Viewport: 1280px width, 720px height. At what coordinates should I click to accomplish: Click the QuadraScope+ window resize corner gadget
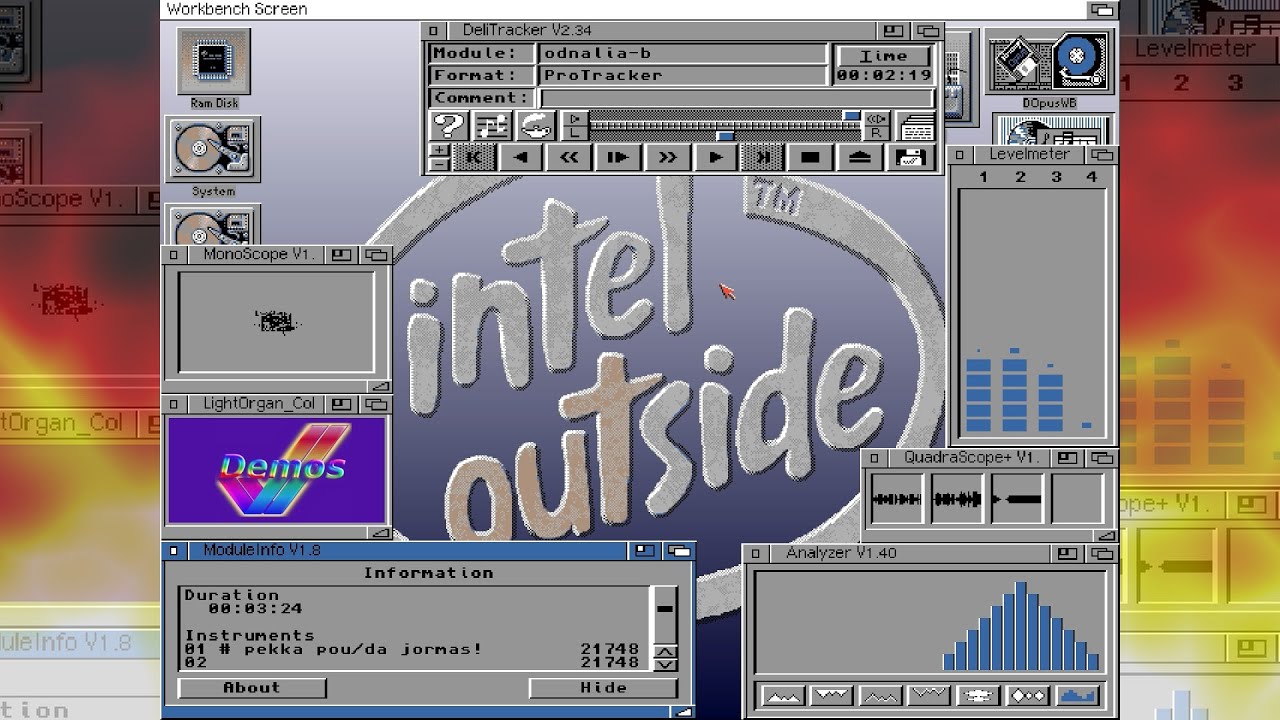tap(1107, 534)
